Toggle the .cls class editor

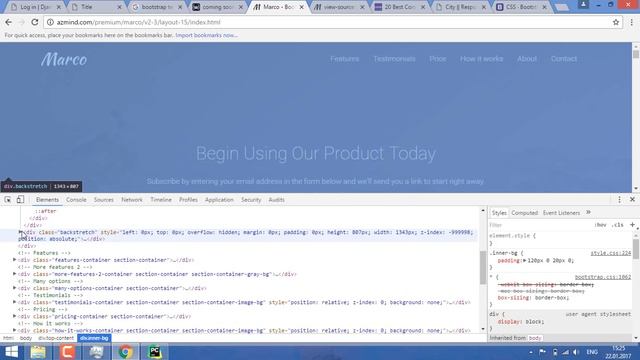(618, 225)
